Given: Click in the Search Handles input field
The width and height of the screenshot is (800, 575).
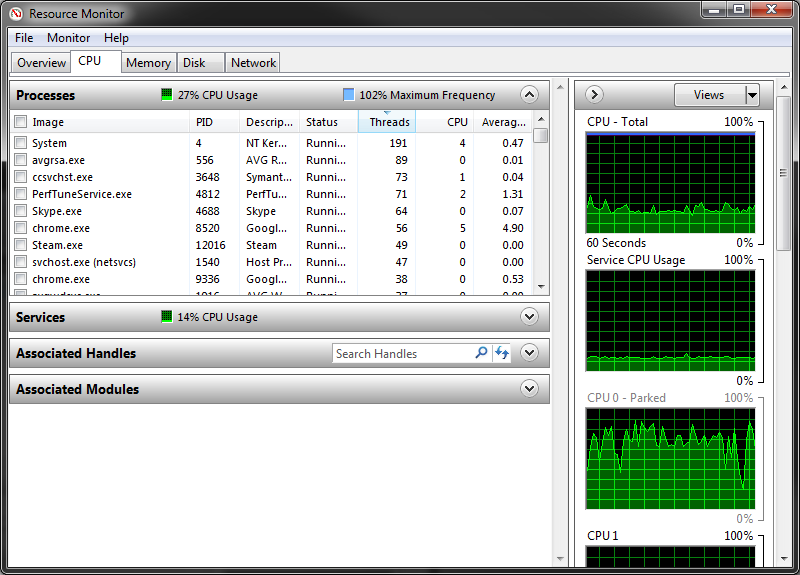Looking at the screenshot, I should [402, 353].
